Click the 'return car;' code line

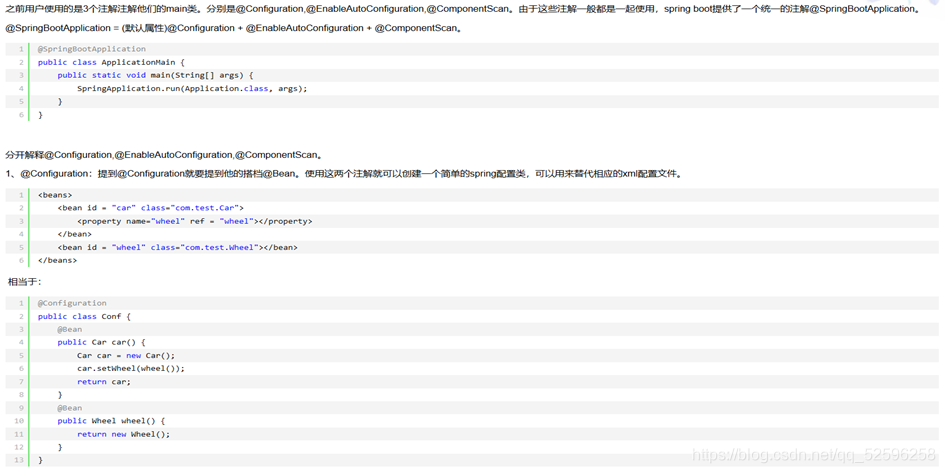pyautogui.click(x=104, y=381)
